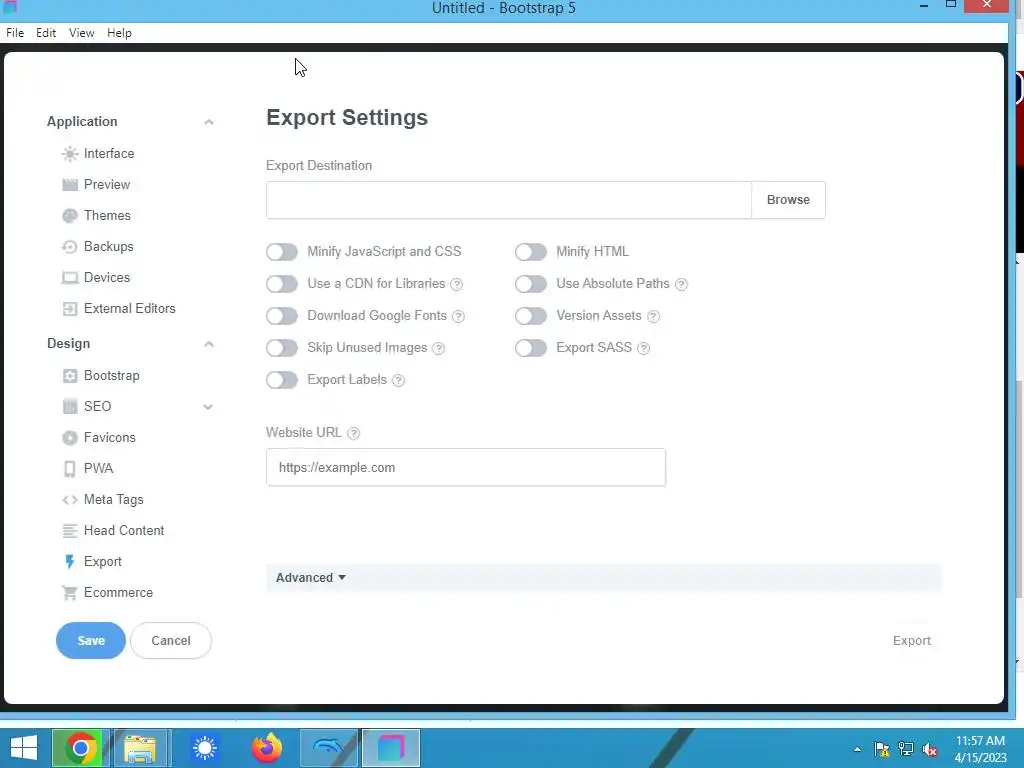Click the External Editors icon
Image resolution: width=1024 pixels, height=768 pixels.
[69, 309]
